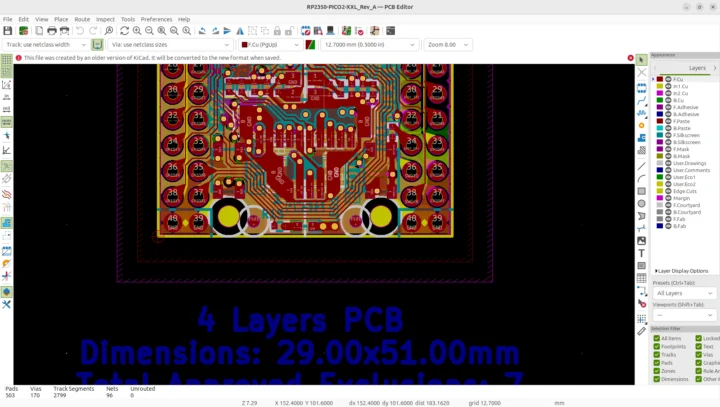Dismiss the older version infobar message
The image size is (720, 407).
click(630, 58)
